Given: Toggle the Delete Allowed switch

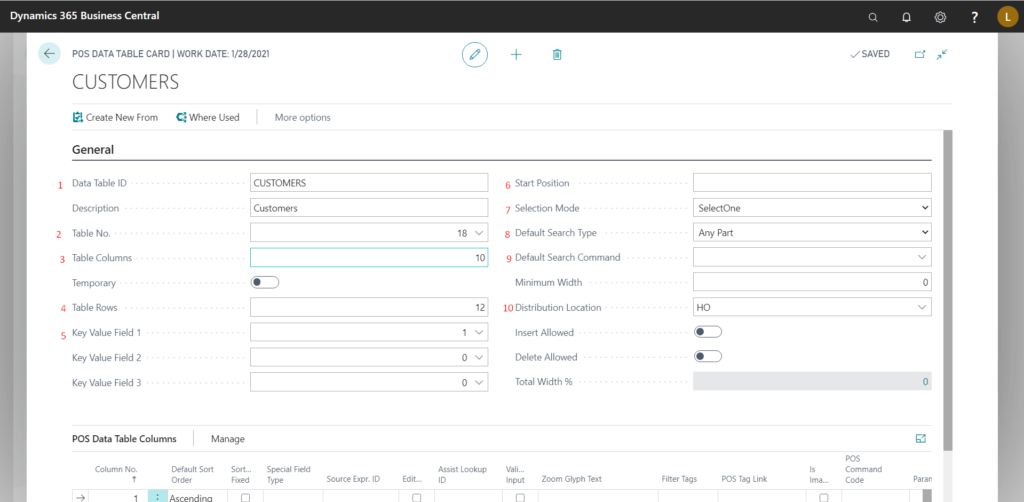Looking at the screenshot, I should coord(707,357).
